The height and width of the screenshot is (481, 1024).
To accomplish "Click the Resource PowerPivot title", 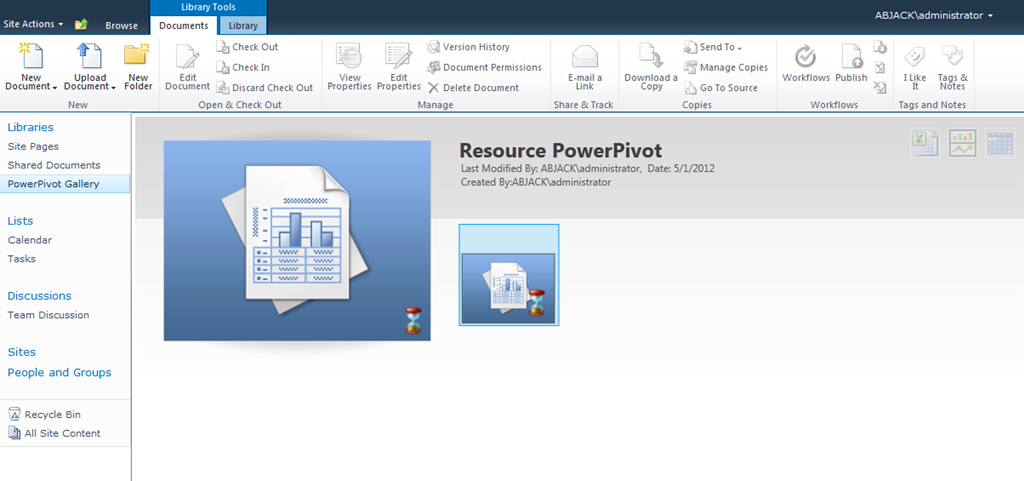I will click(x=560, y=151).
